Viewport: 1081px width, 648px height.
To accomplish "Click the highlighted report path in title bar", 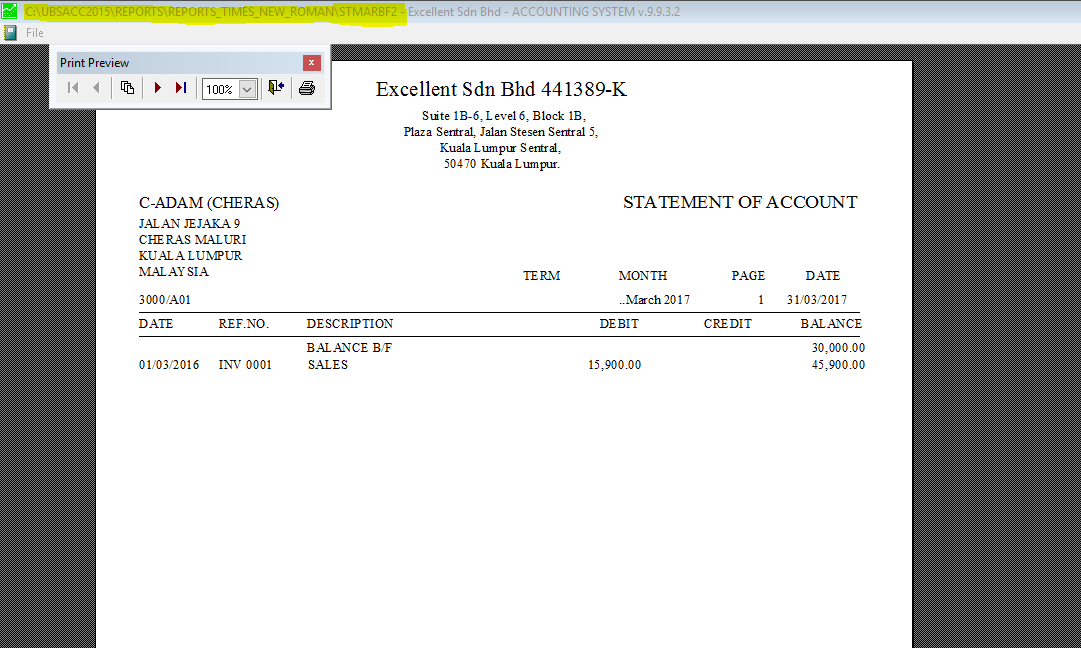I will (211, 12).
